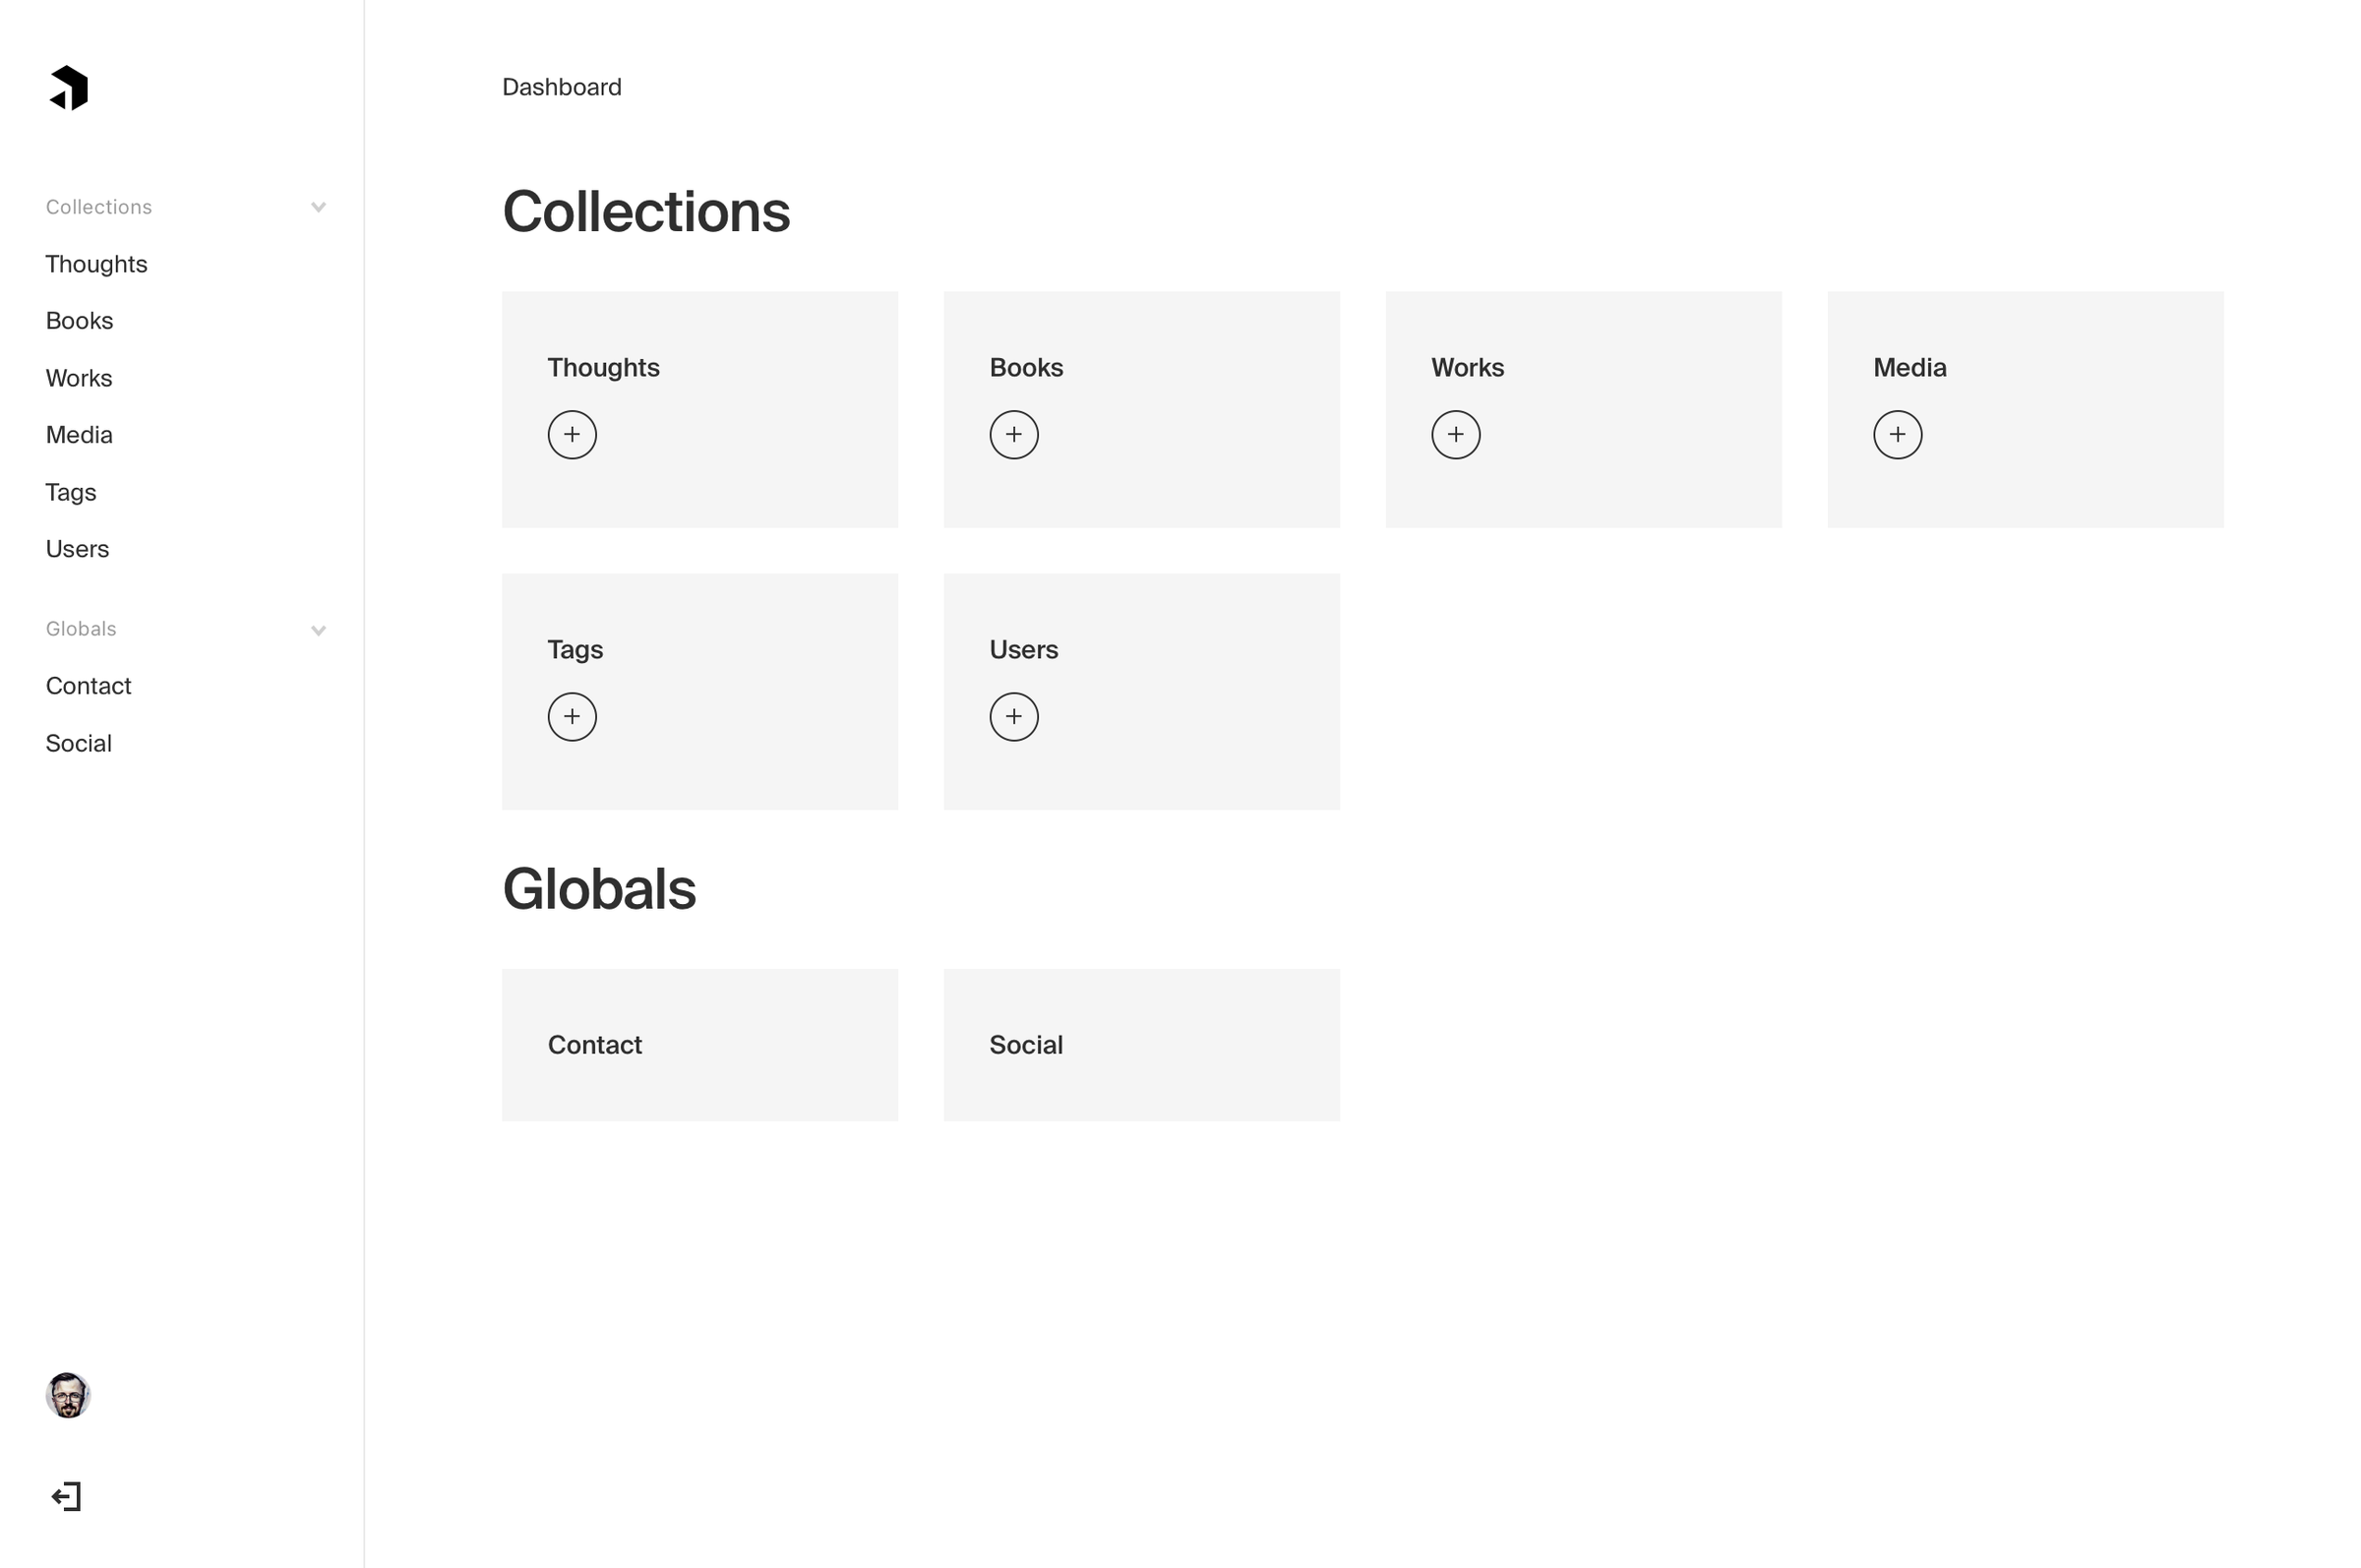Select the Contact menu item
This screenshot has width=2361, height=1568.
pos(88,685)
